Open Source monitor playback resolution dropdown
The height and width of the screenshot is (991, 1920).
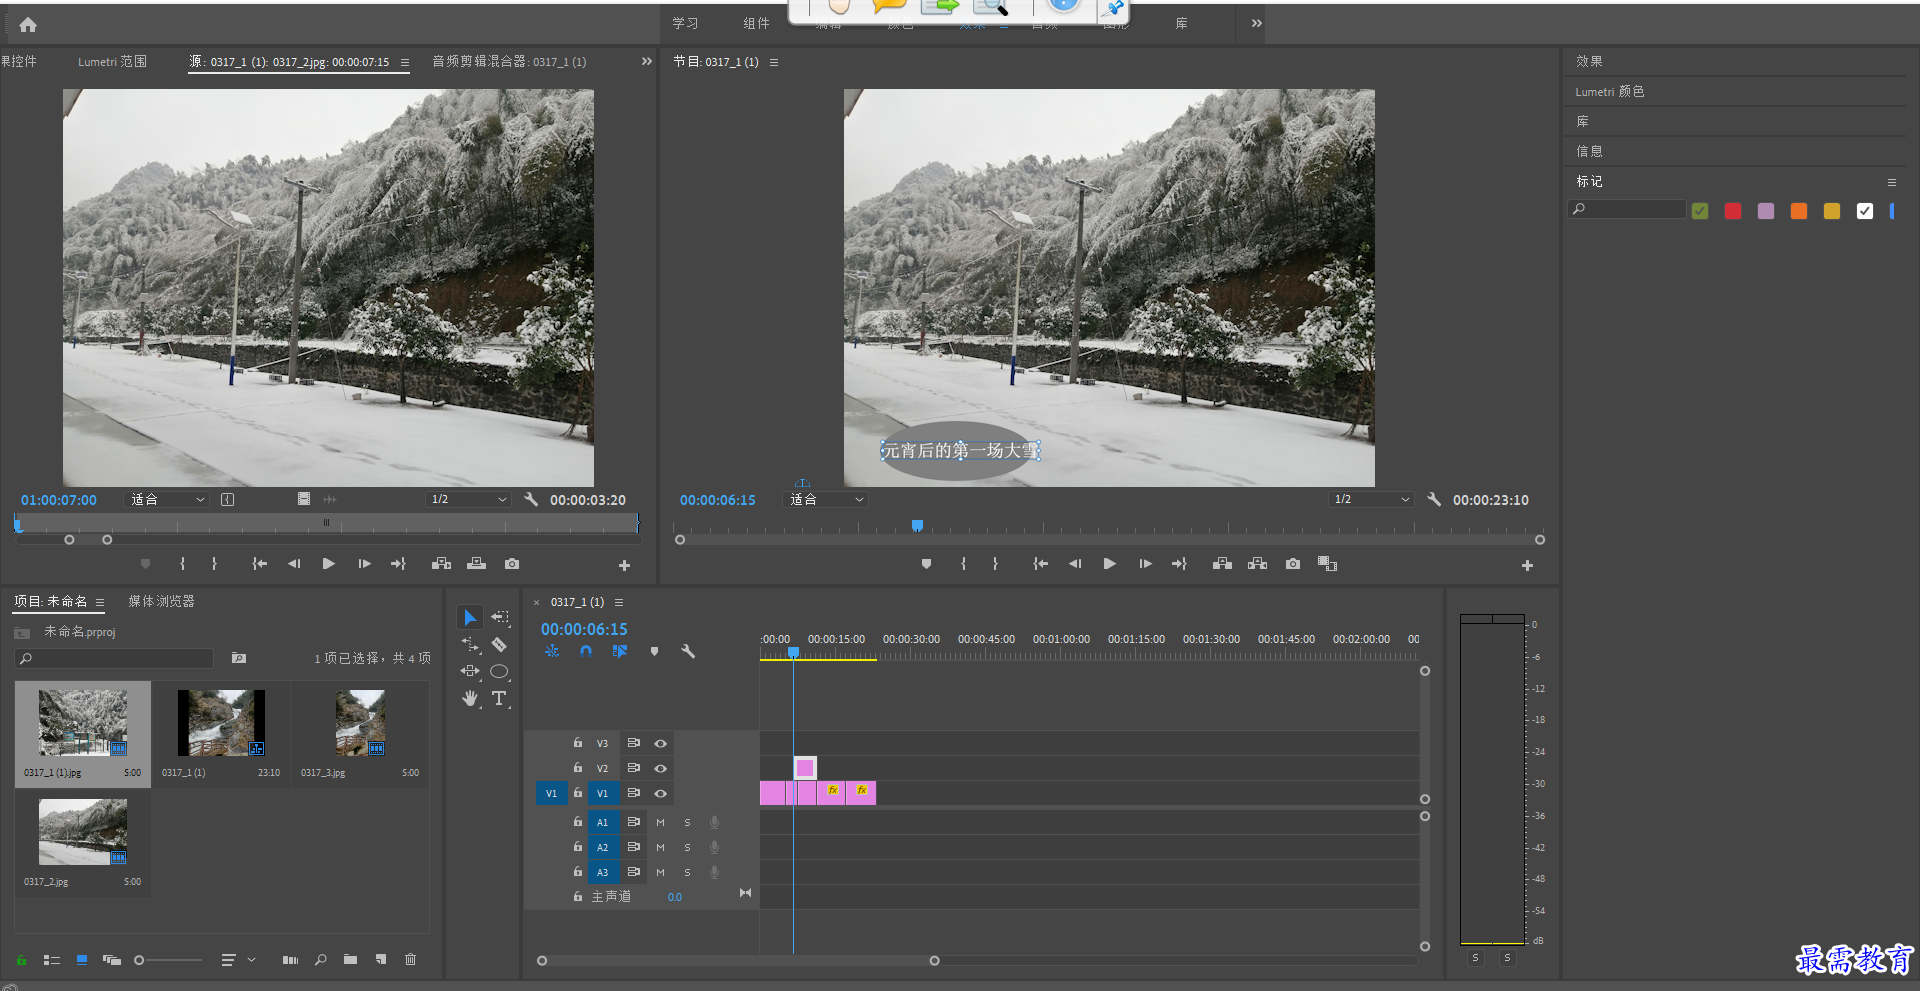(x=469, y=499)
